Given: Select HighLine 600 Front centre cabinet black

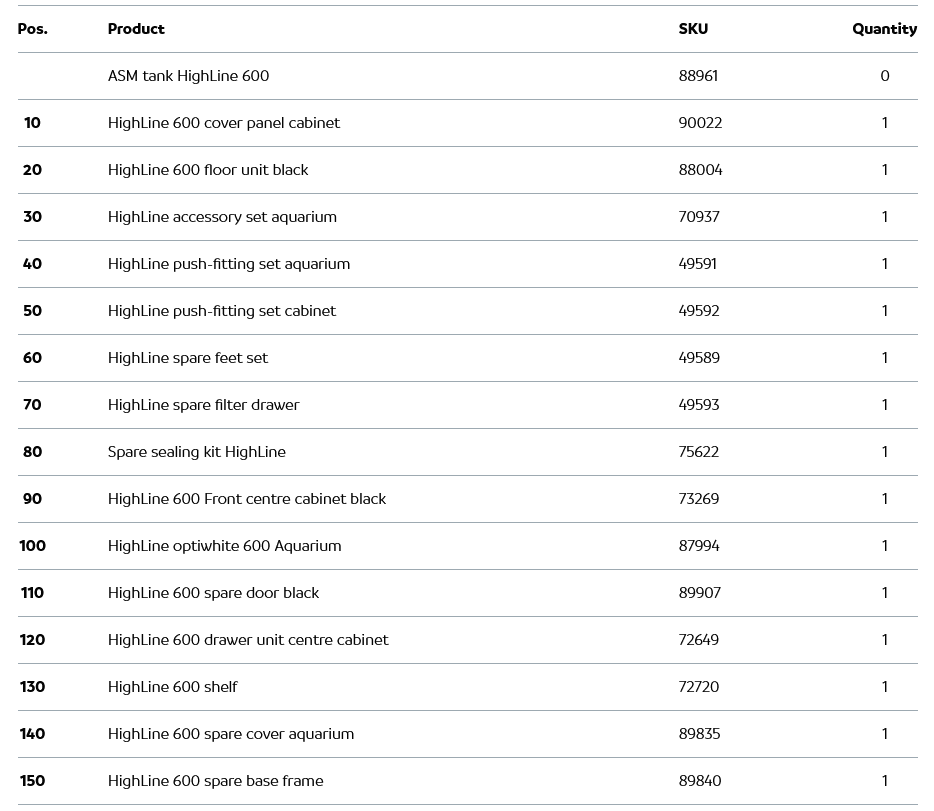Looking at the screenshot, I should [247, 499].
